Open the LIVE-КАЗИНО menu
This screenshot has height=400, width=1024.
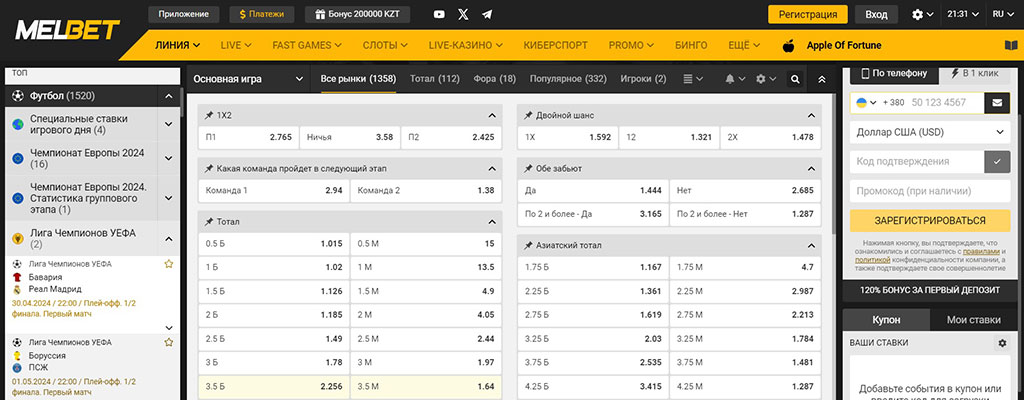tap(466, 46)
